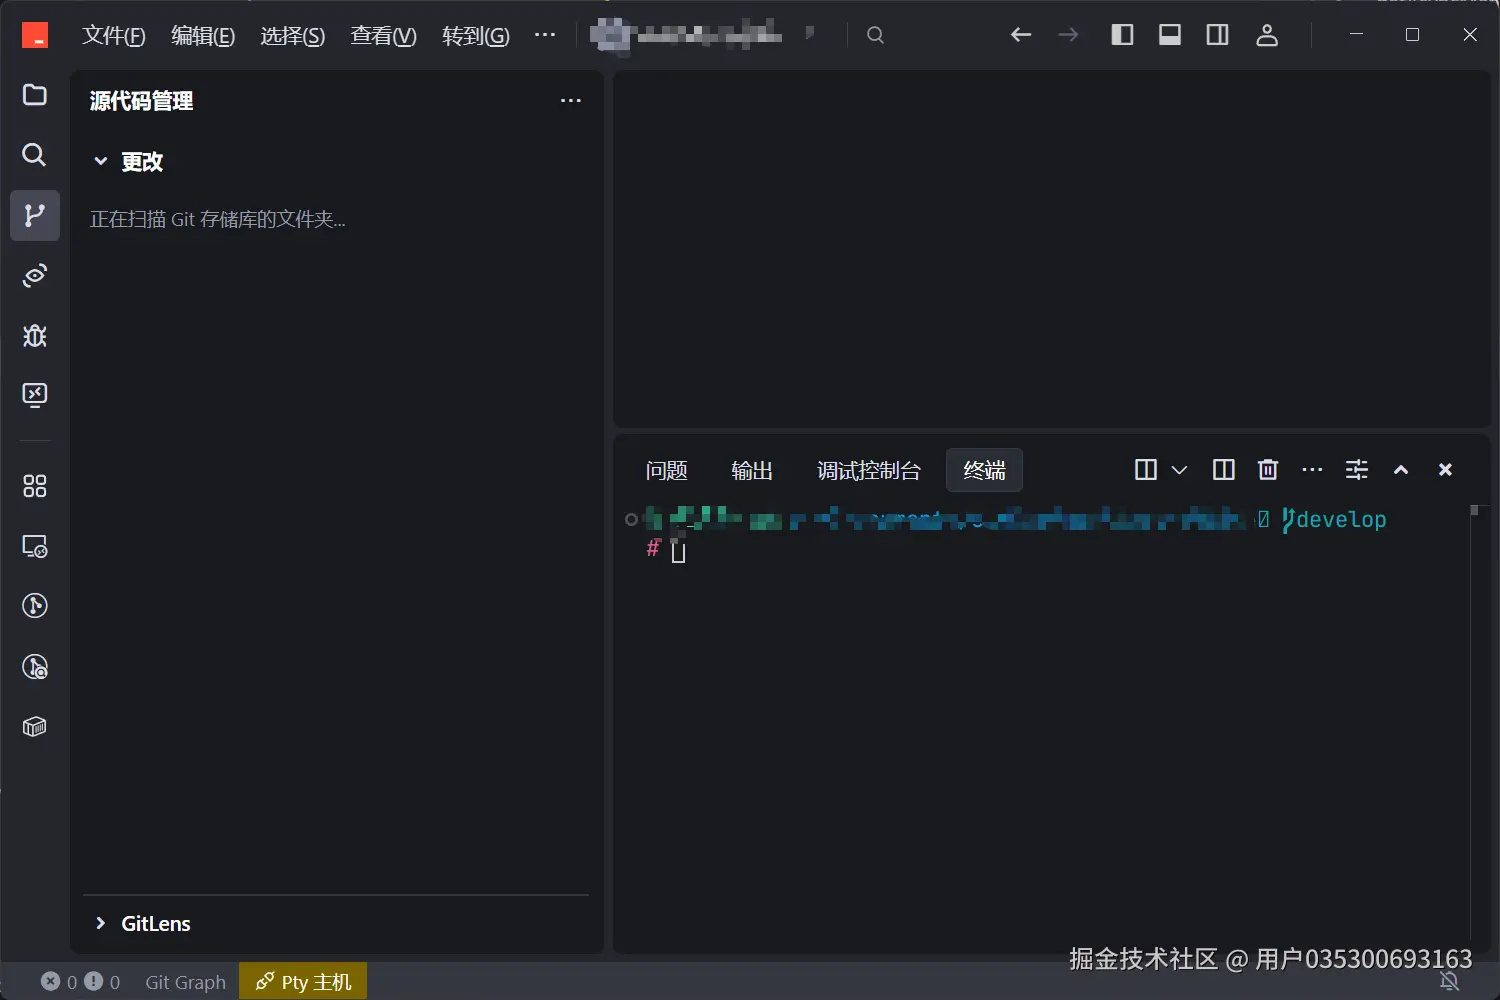Select the Source Control branch icon
The image size is (1500, 1000).
(35, 215)
